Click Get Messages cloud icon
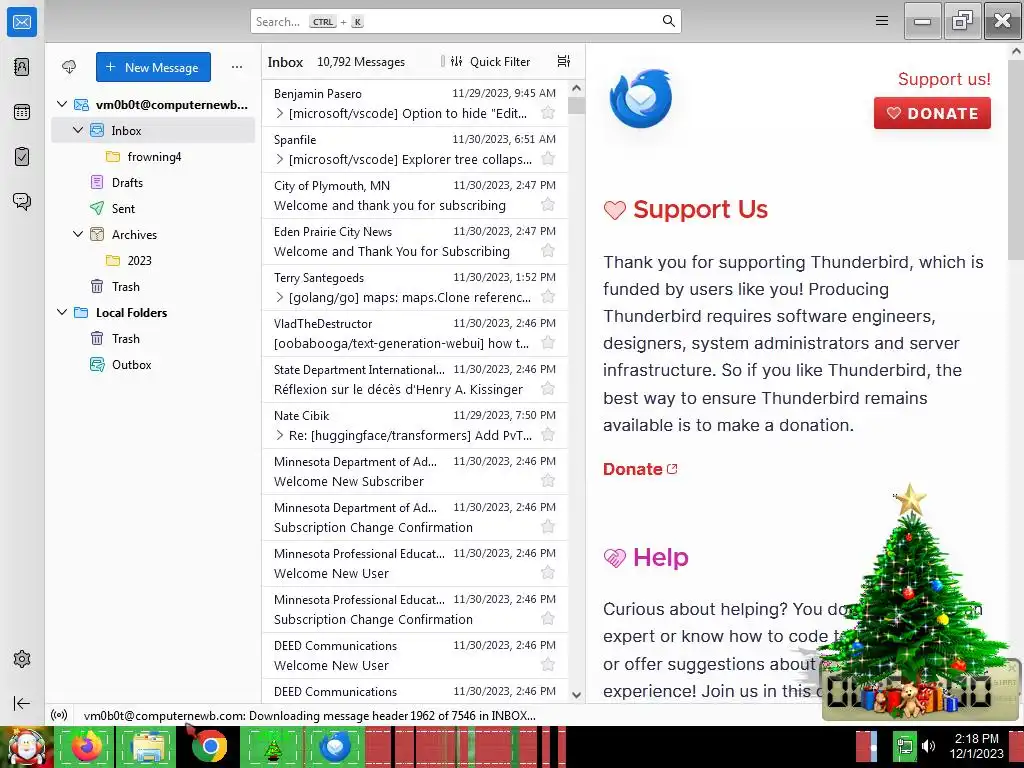 point(69,67)
